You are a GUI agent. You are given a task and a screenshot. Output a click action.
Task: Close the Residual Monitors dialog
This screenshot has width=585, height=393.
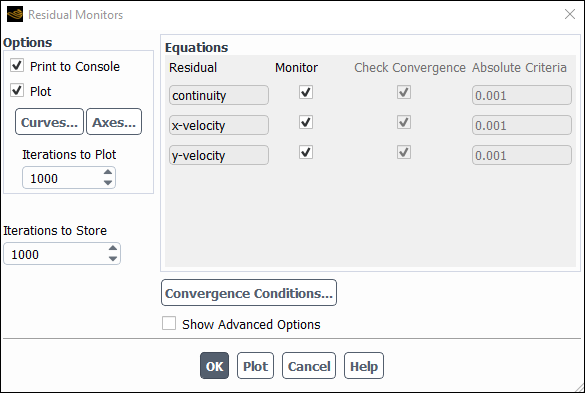coord(570,15)
